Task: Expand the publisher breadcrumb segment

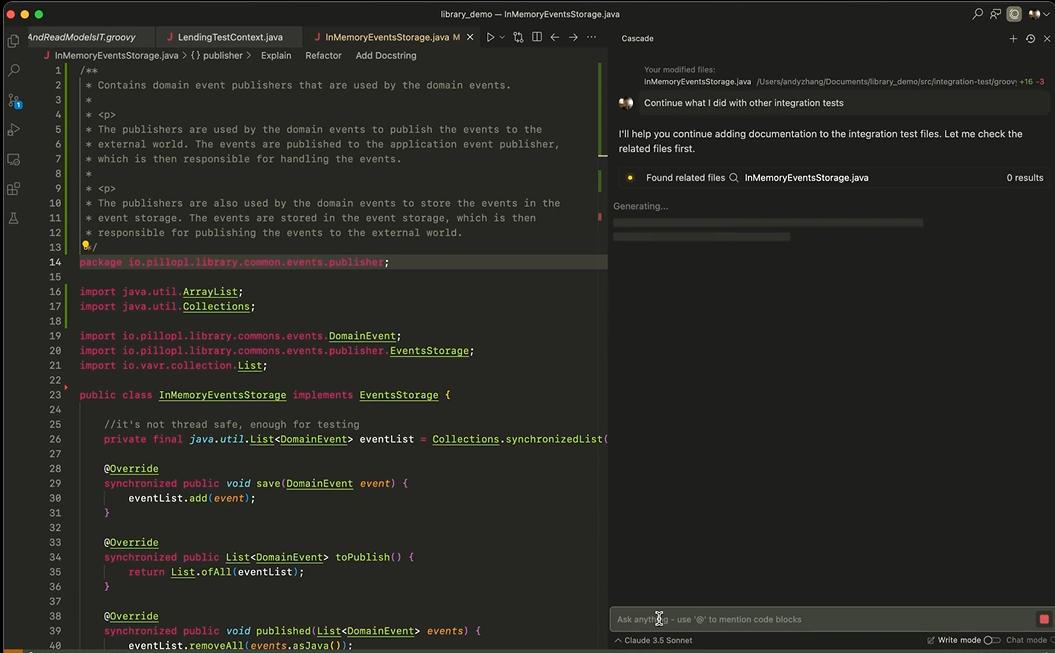Action: [x=222, y=56]
